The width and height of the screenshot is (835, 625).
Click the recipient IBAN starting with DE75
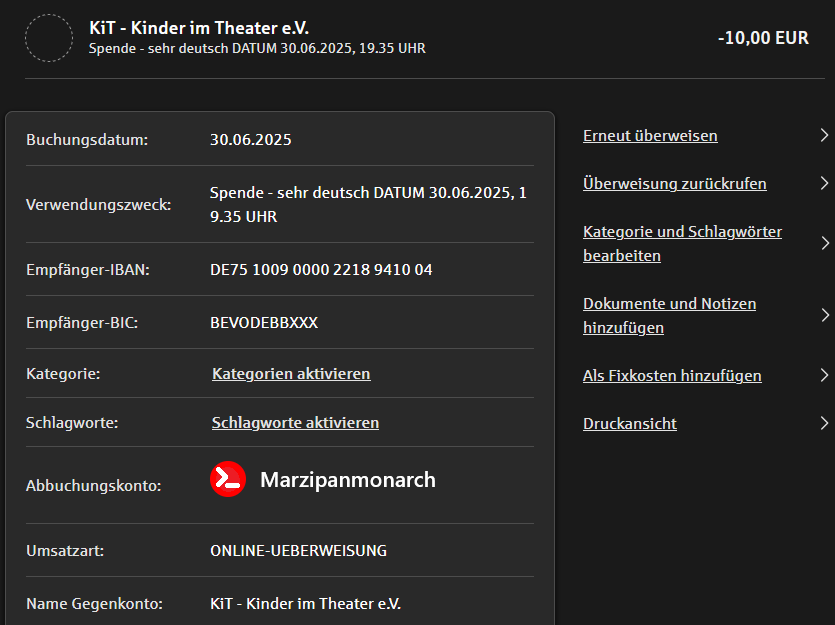point(321,270)
